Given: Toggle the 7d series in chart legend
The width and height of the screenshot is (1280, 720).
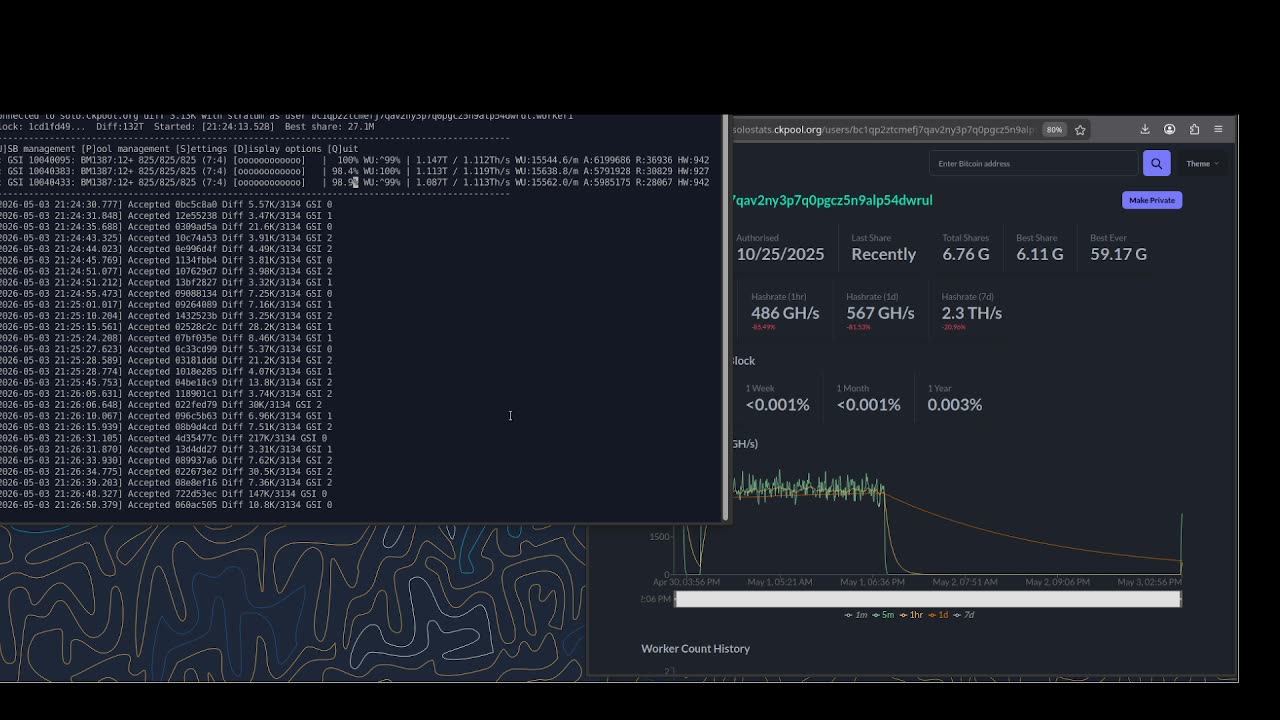Looking at the screenshot, I should point(963,615).
